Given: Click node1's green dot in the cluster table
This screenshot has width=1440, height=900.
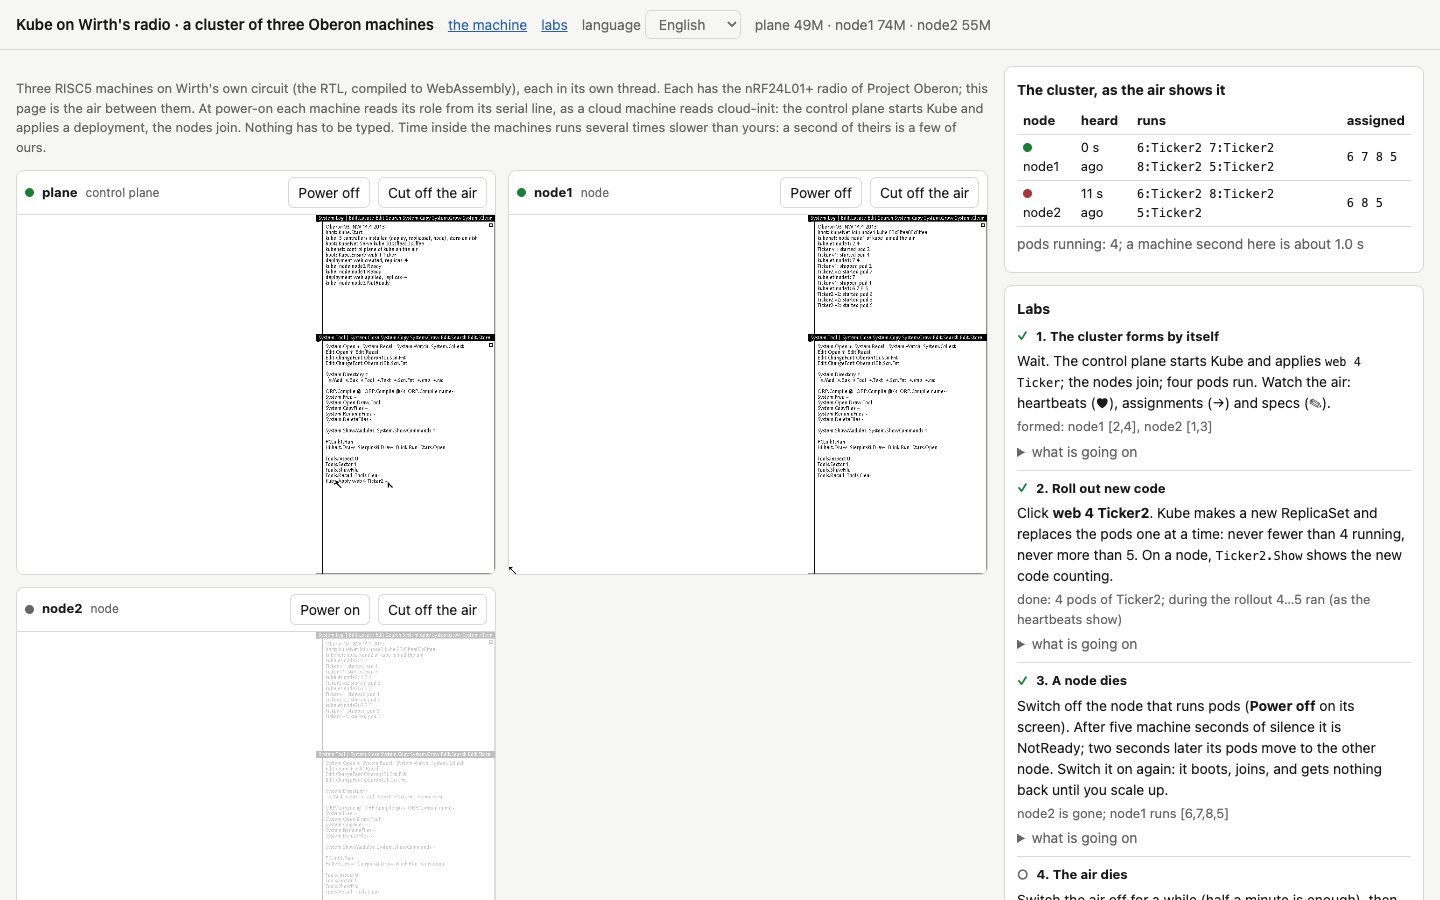Looking at the screenshot, I should tap(1027, 147).
